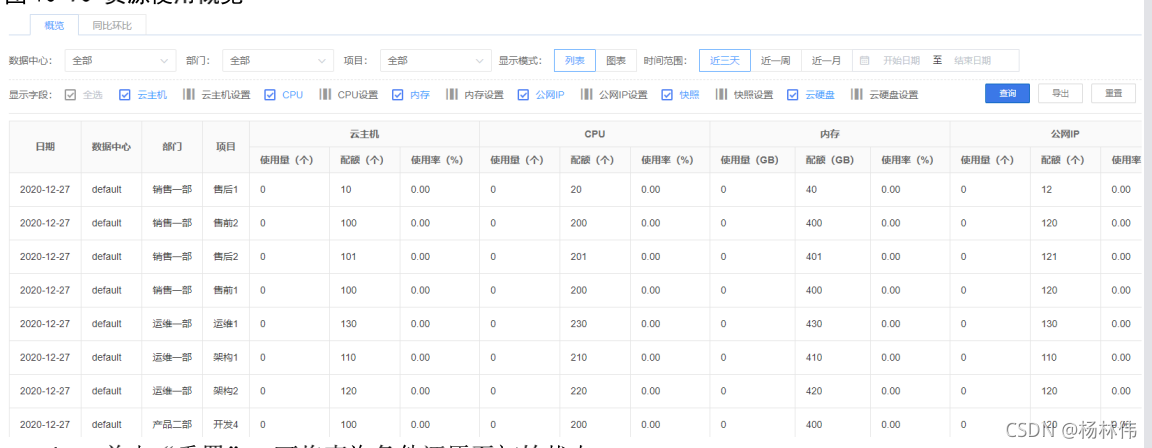Click 云主机 quota value 101
Viewport: 1152px width, 448px height.
348,257
